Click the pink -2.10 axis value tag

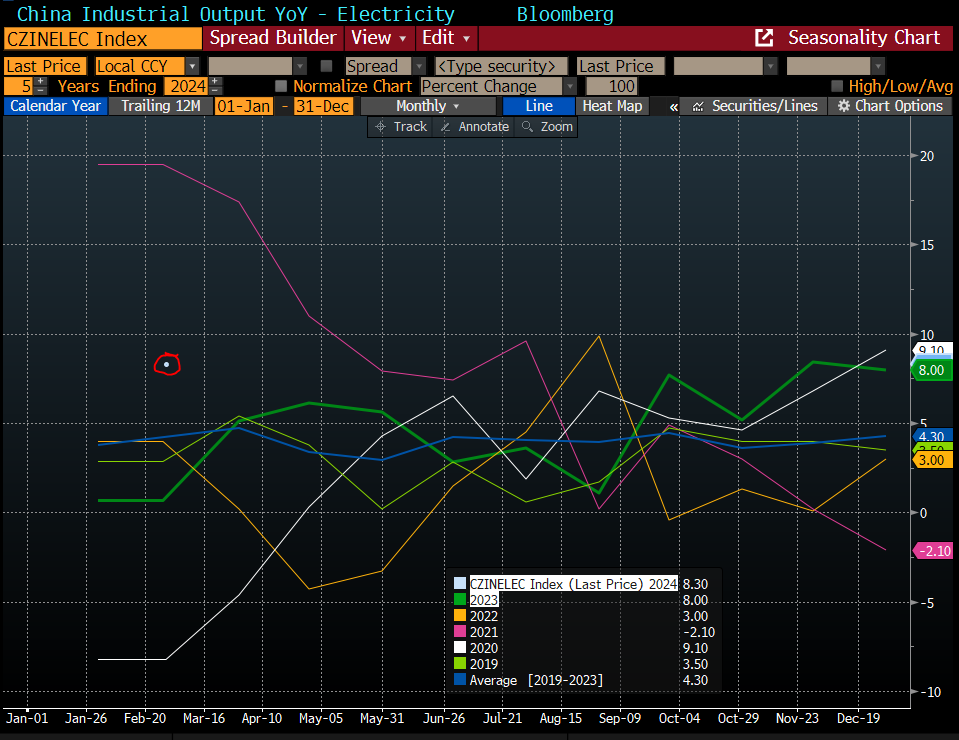pos(934,551)
